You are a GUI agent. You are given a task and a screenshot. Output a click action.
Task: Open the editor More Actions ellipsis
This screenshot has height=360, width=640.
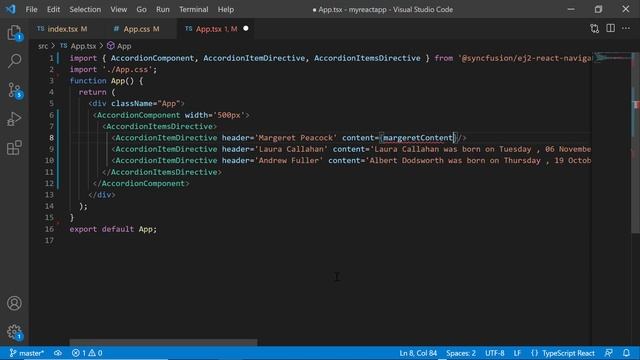click(x=626, y=28)
